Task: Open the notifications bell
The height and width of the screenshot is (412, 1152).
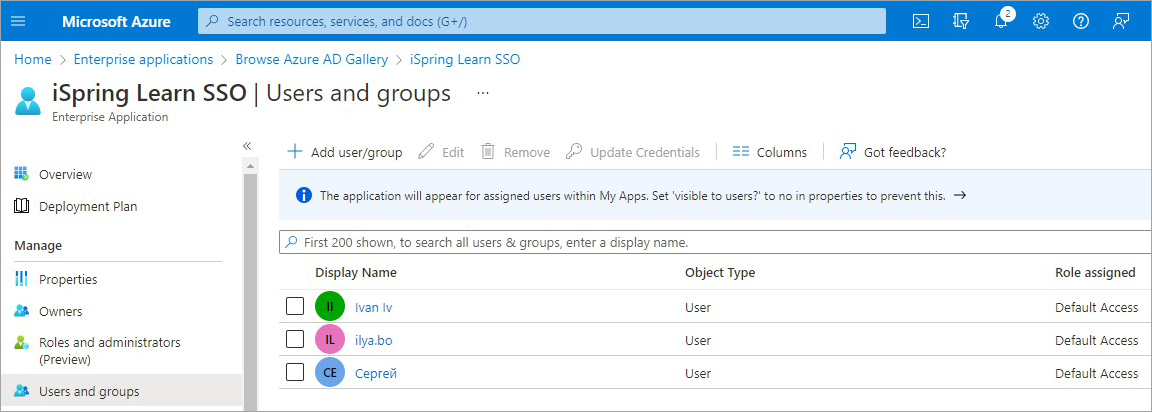Action: [x=1001, y=21]
